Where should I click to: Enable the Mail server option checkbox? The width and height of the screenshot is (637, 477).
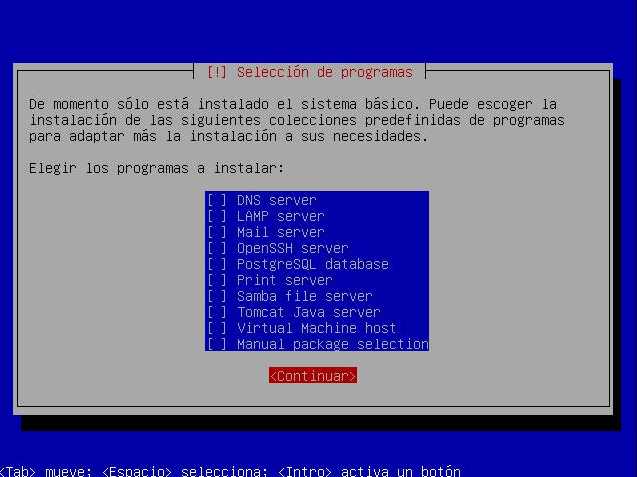pyautogui.click(x=217, y=232)
